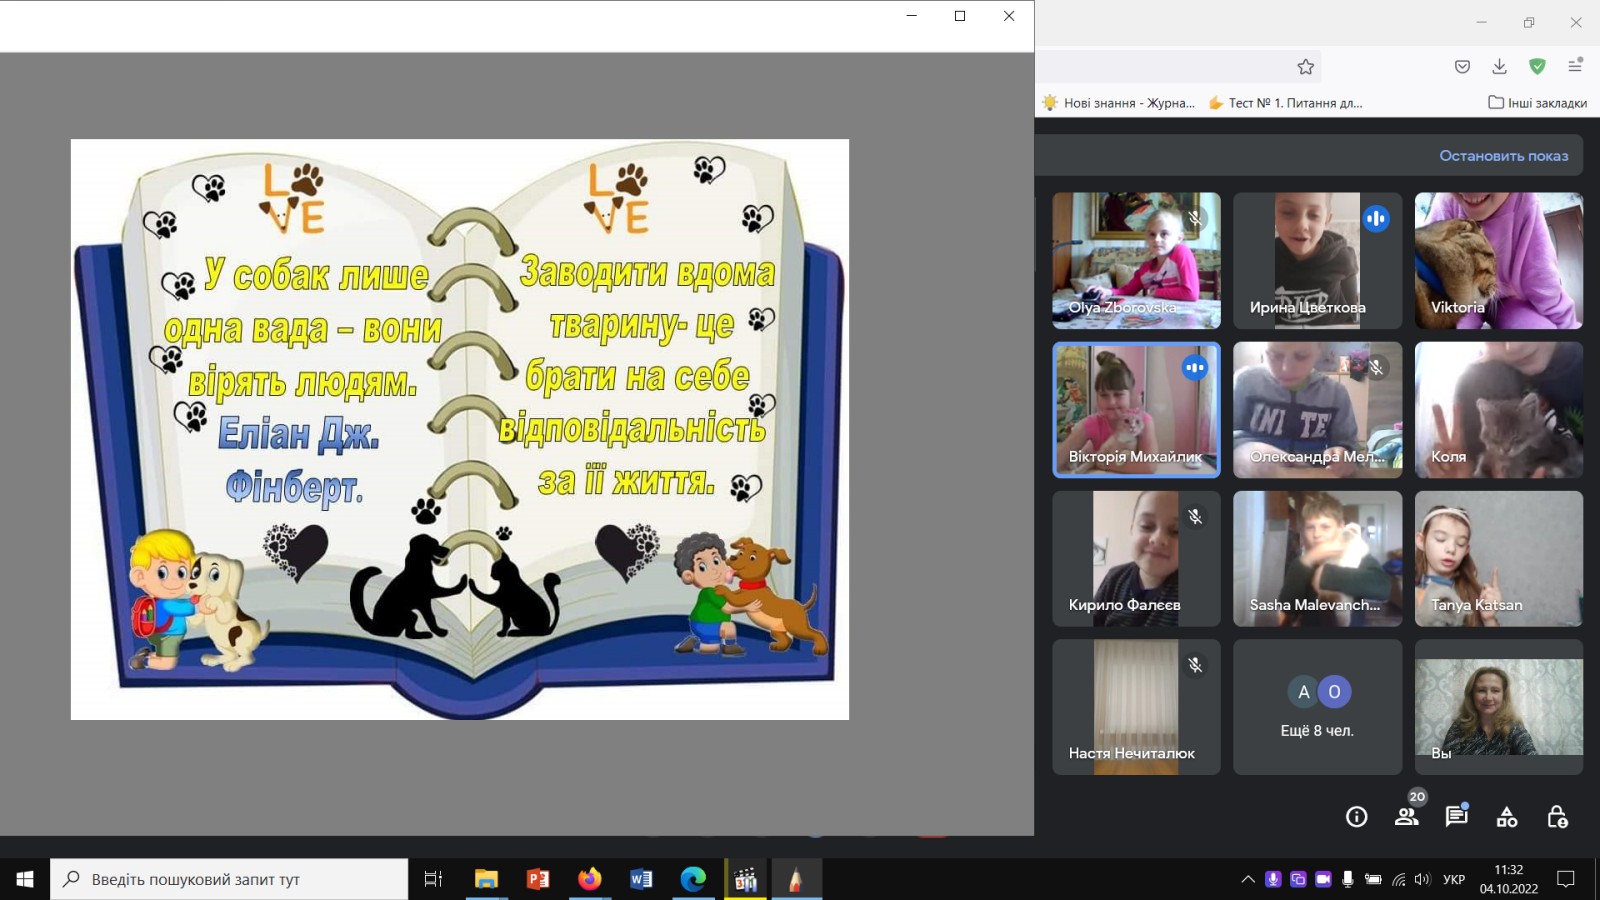This screenshot has height=900, width=1600.
Task: Open the Meet activities icon
Action: pyautogui.click(x=1507, y=817)
